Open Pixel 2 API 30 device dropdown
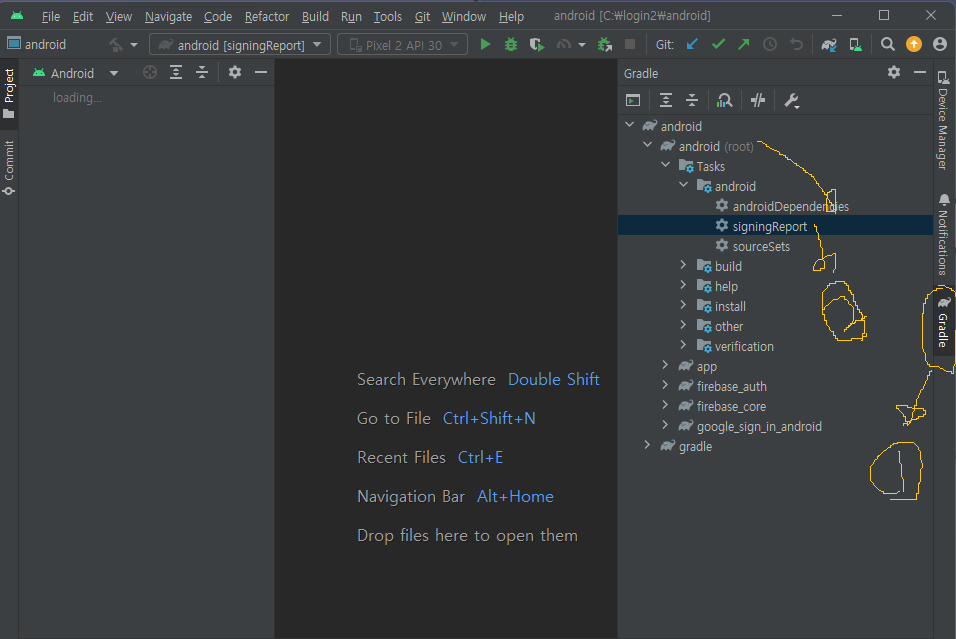Image resolution: width=956 pixels, height=639 pixels. tap(402, 45)
